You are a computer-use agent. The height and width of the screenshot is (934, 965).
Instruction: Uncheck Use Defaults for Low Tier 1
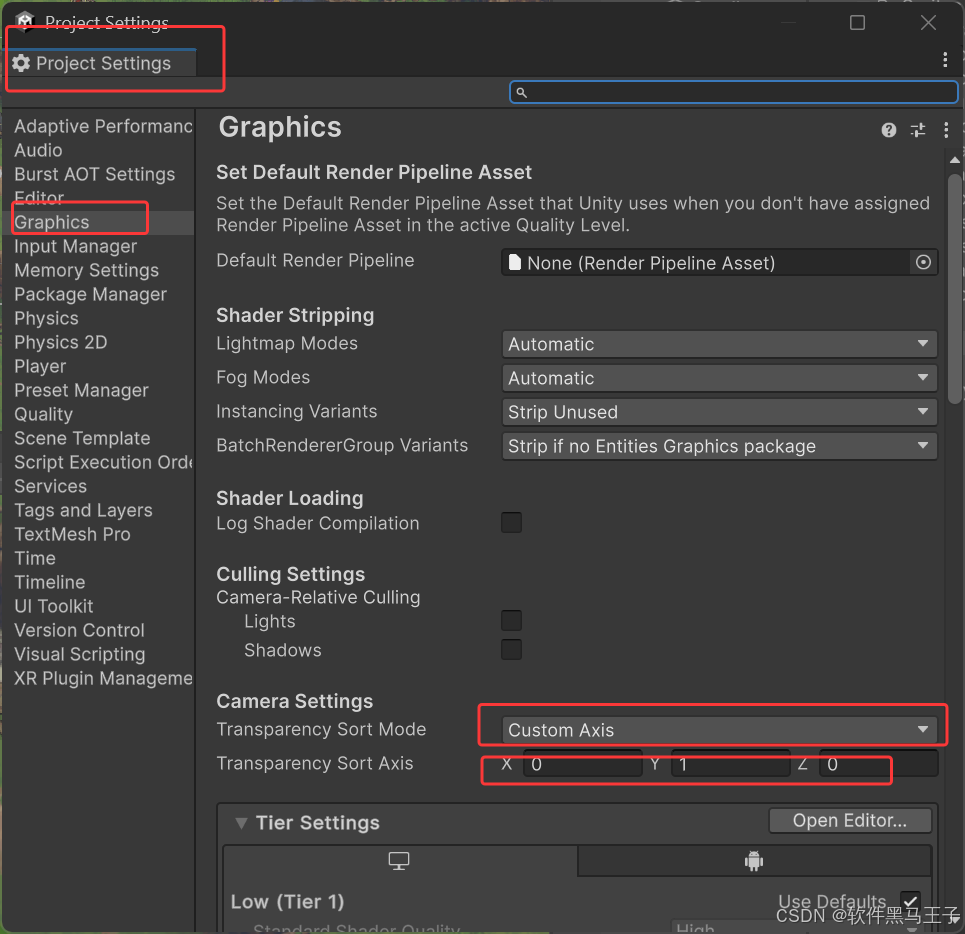tap(910, 901)
